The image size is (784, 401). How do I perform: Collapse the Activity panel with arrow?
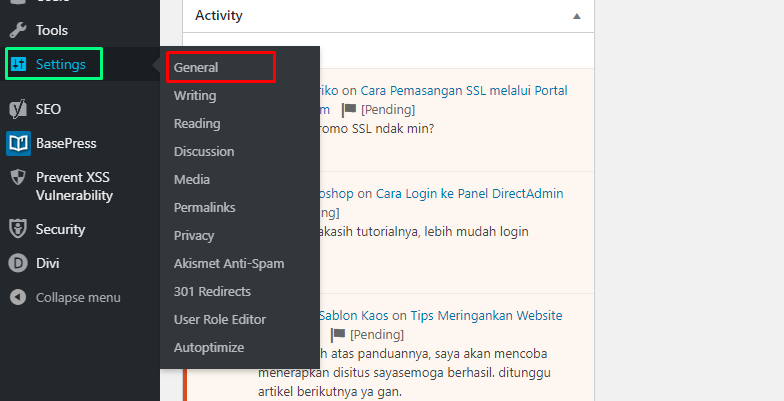coord(576,17)
